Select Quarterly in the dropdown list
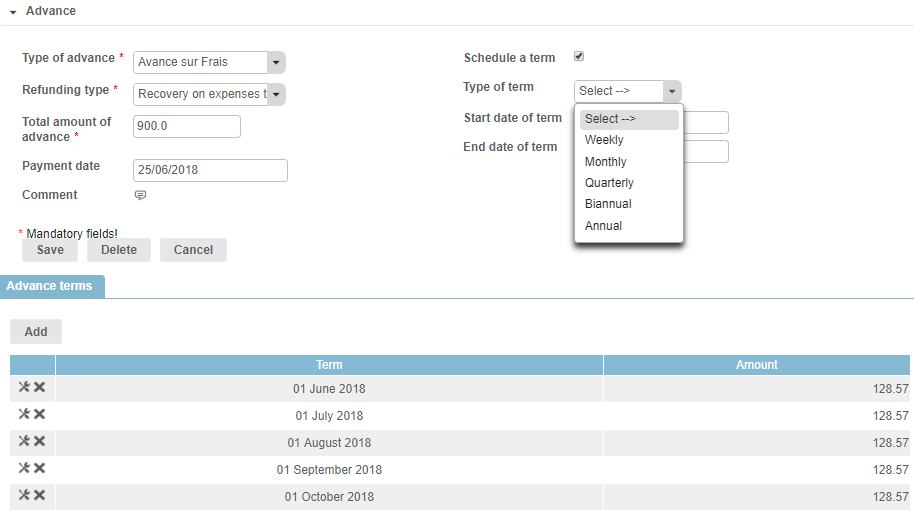This screenshot has height=510, width=914. point(609,183)
